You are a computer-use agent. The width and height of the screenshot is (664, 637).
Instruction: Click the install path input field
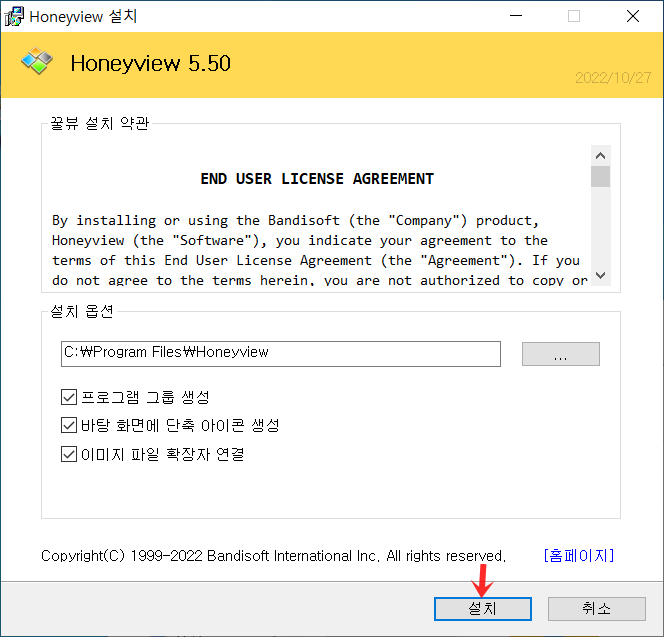281,354
